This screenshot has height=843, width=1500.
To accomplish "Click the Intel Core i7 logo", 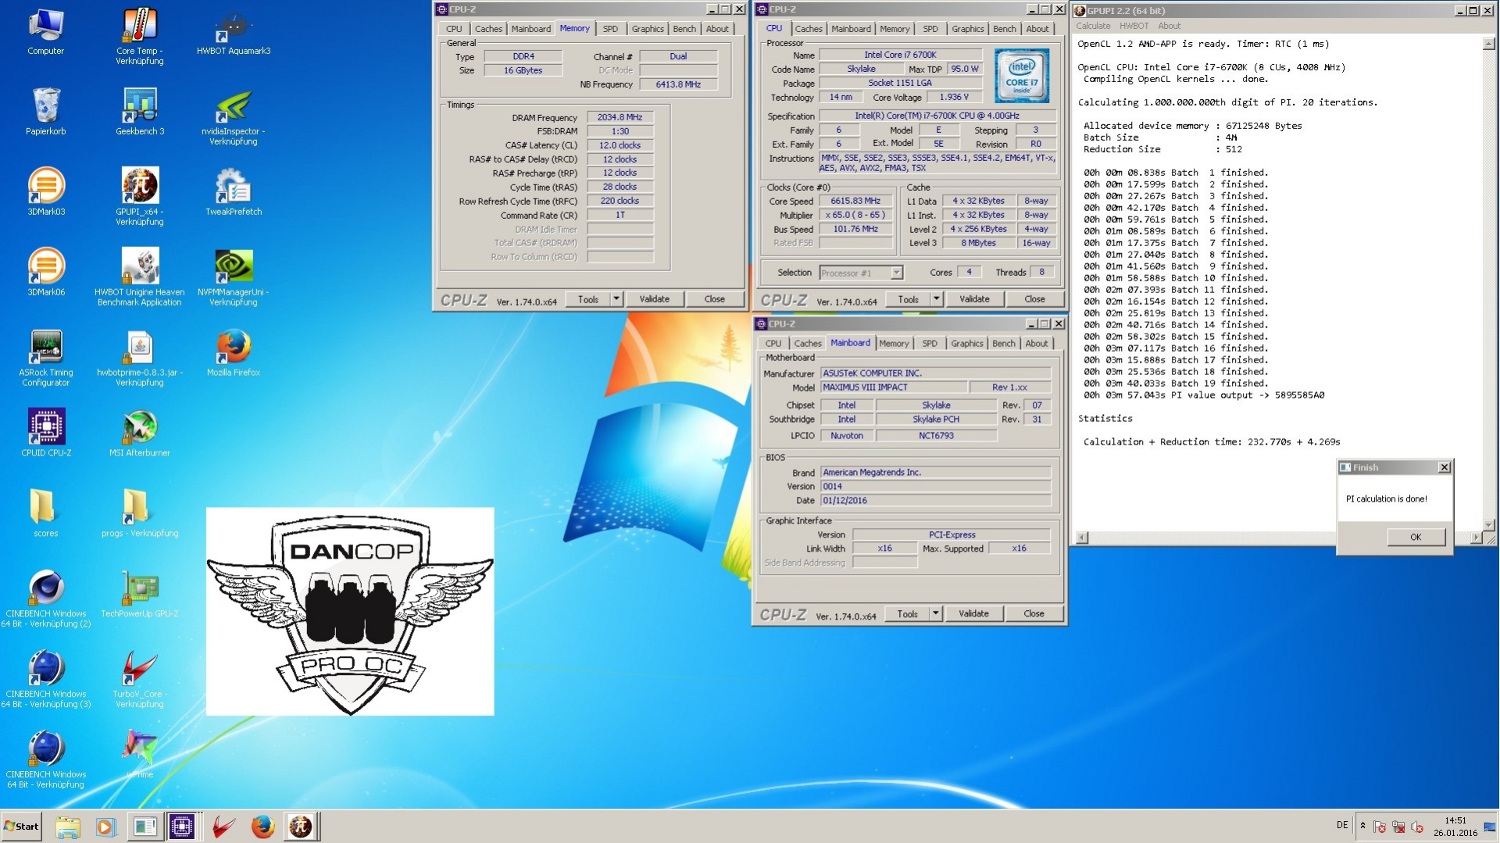I will pos(1021,76).
